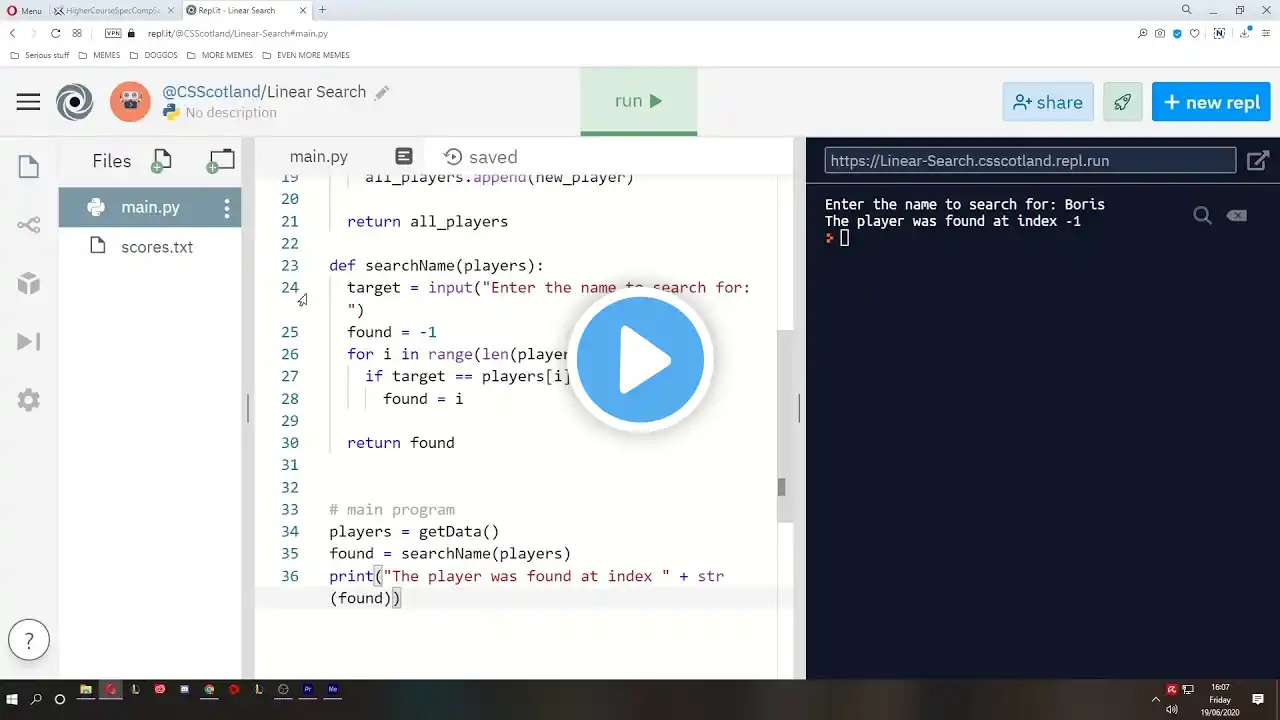Screen dimensions: 1280x720
Task: Click the 'return found' code line
Action: pos(401,442)
